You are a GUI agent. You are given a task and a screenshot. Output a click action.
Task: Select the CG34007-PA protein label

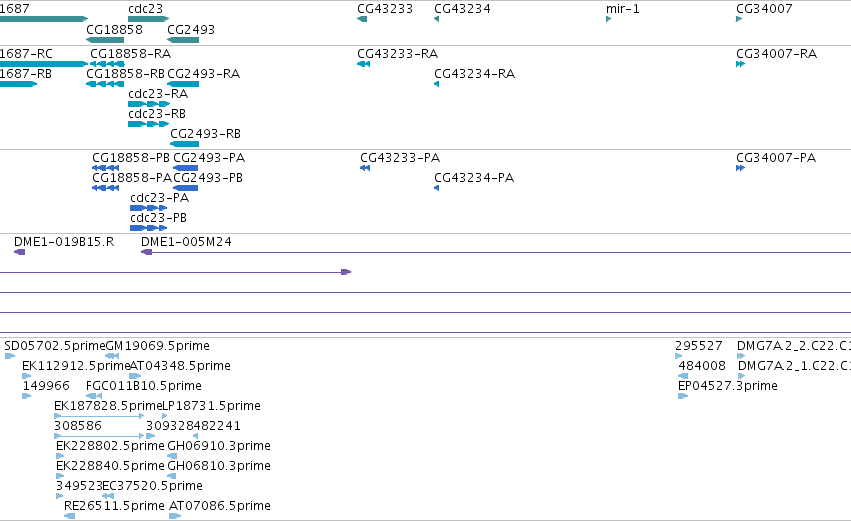pos(776,158)
